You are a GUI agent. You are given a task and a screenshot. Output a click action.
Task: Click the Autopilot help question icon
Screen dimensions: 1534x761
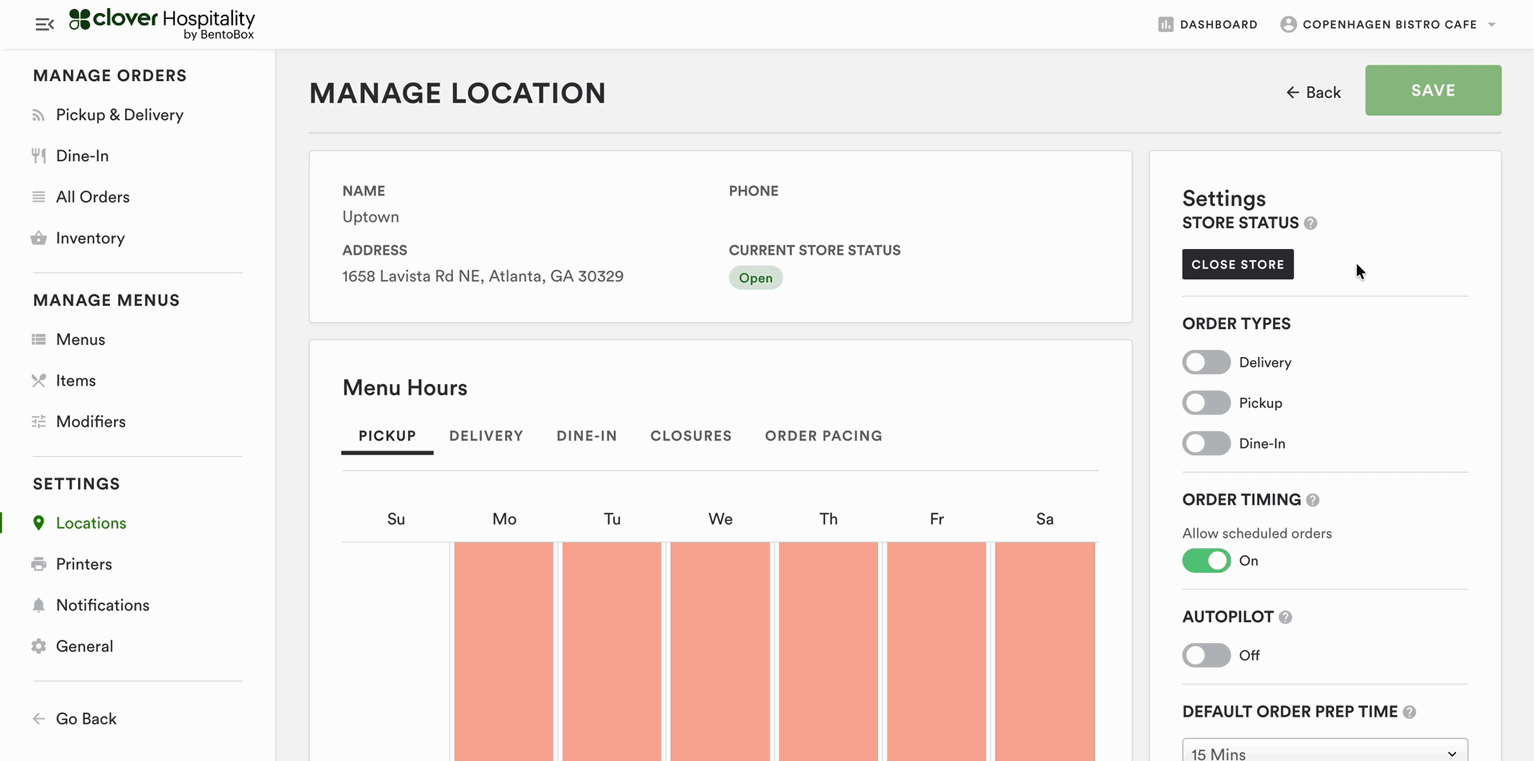(1285, 617)
